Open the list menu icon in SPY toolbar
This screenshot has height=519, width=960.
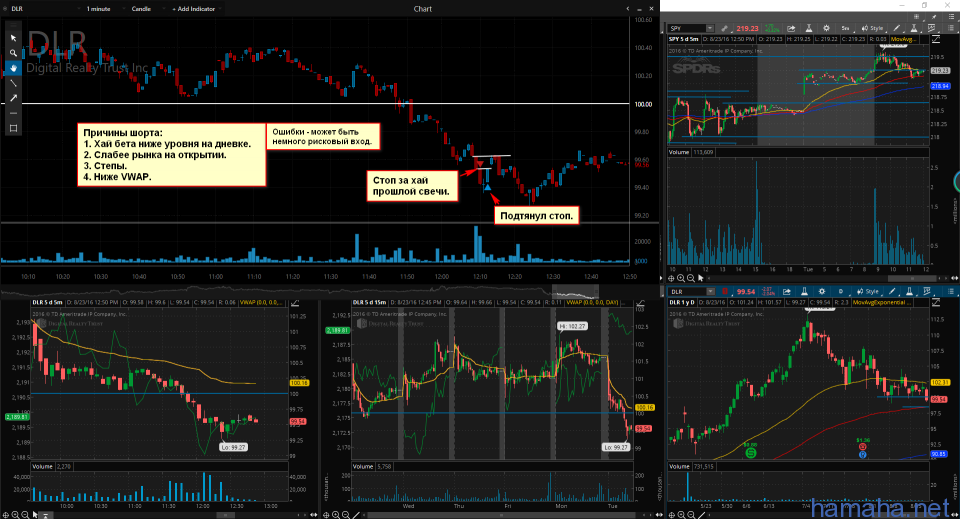pos(951,28)
